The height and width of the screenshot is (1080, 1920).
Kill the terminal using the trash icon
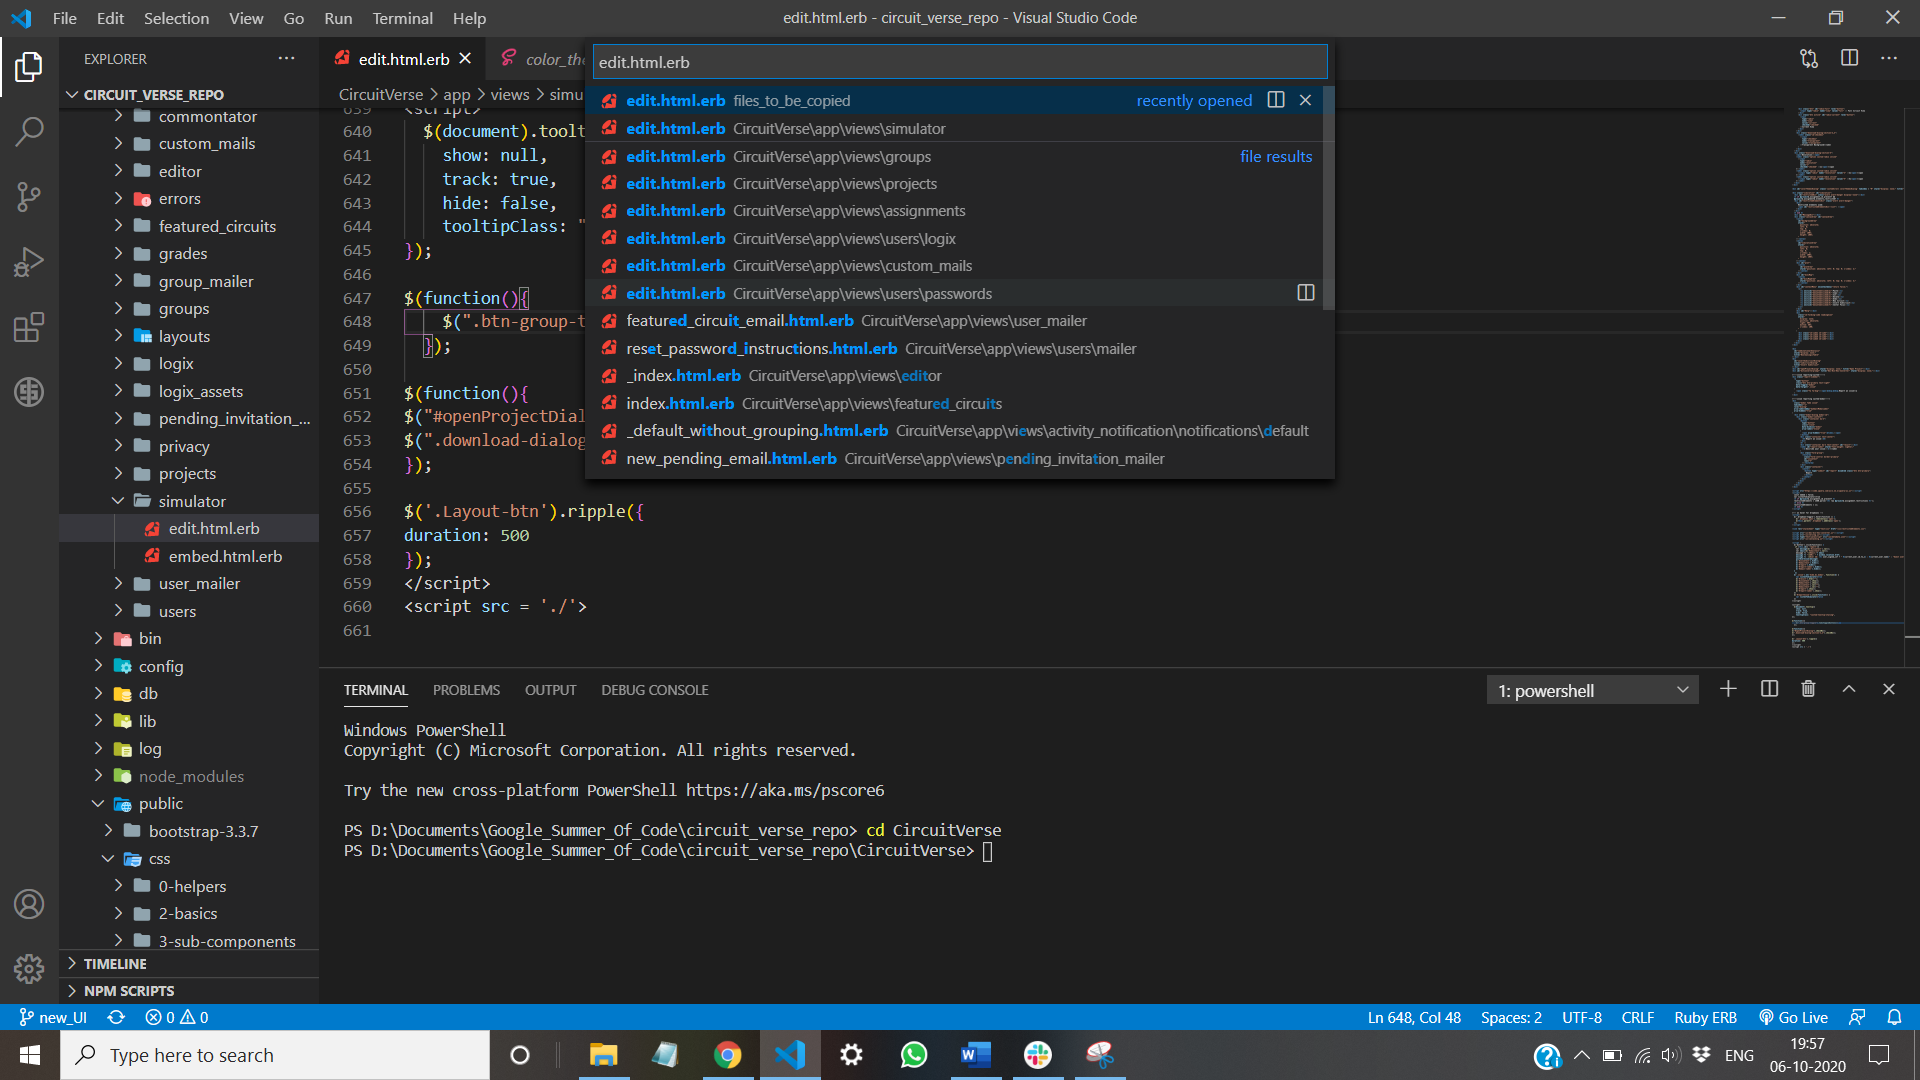(1809, 689)
